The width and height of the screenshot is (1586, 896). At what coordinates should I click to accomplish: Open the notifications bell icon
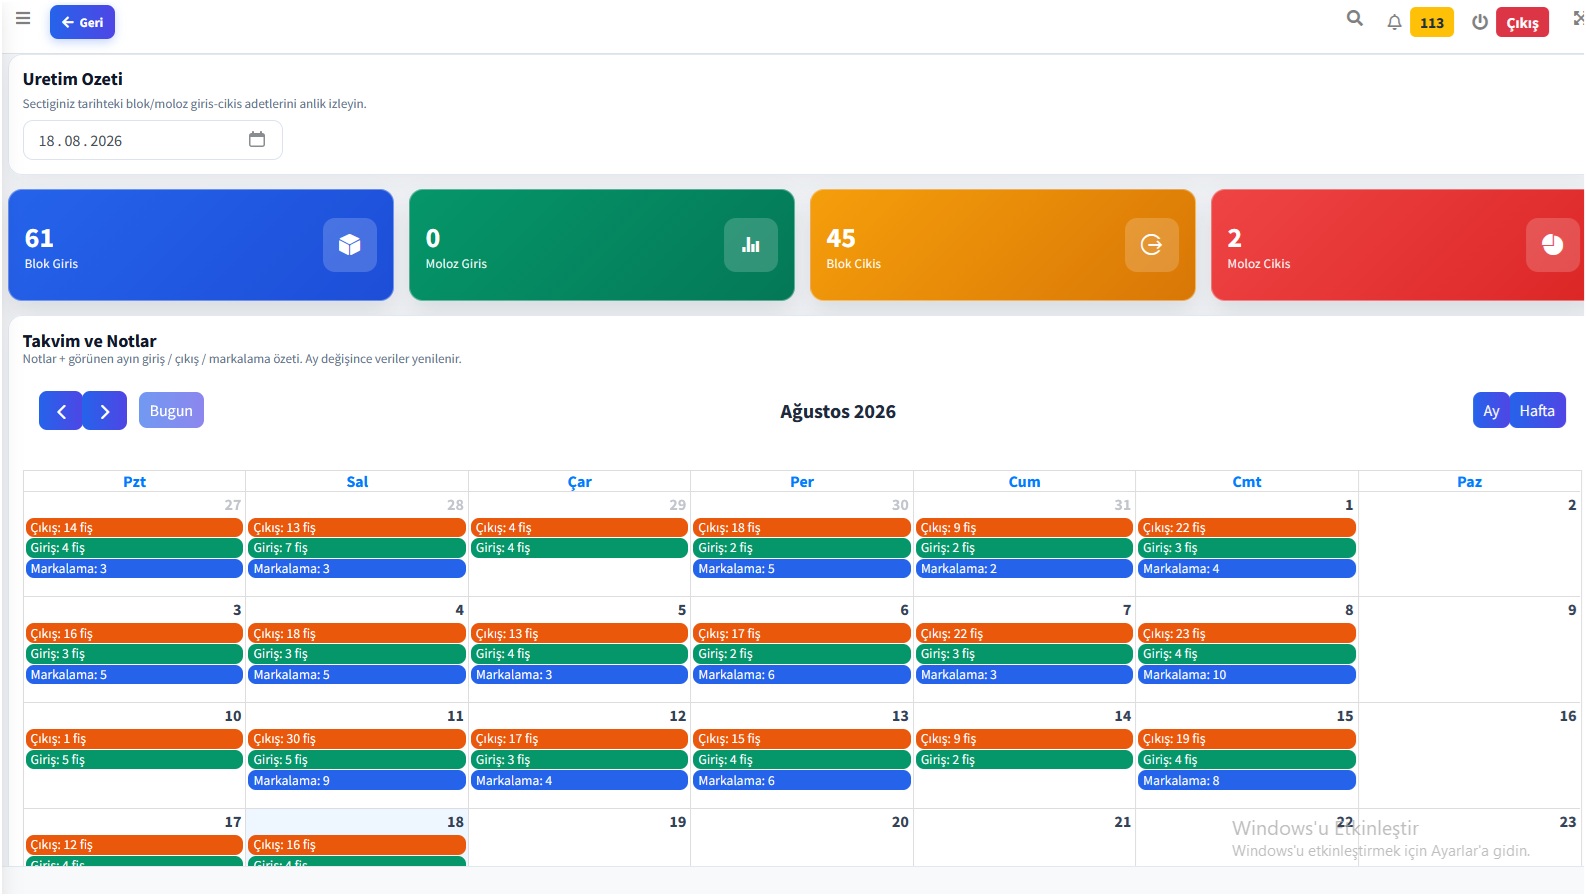1394,22
